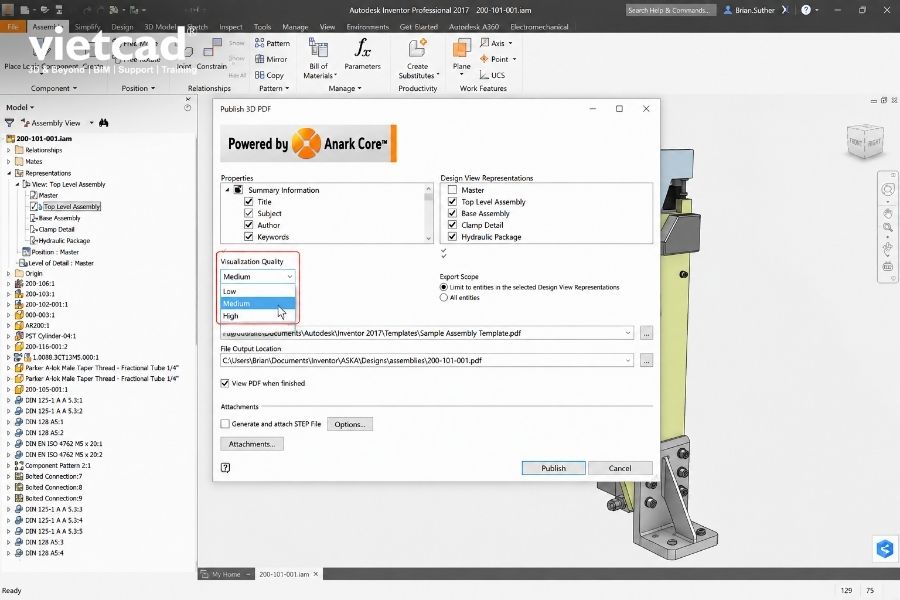Uncheck Top Level Assembly design view
The image size is (900, 600).
click(x=452, y=202)
